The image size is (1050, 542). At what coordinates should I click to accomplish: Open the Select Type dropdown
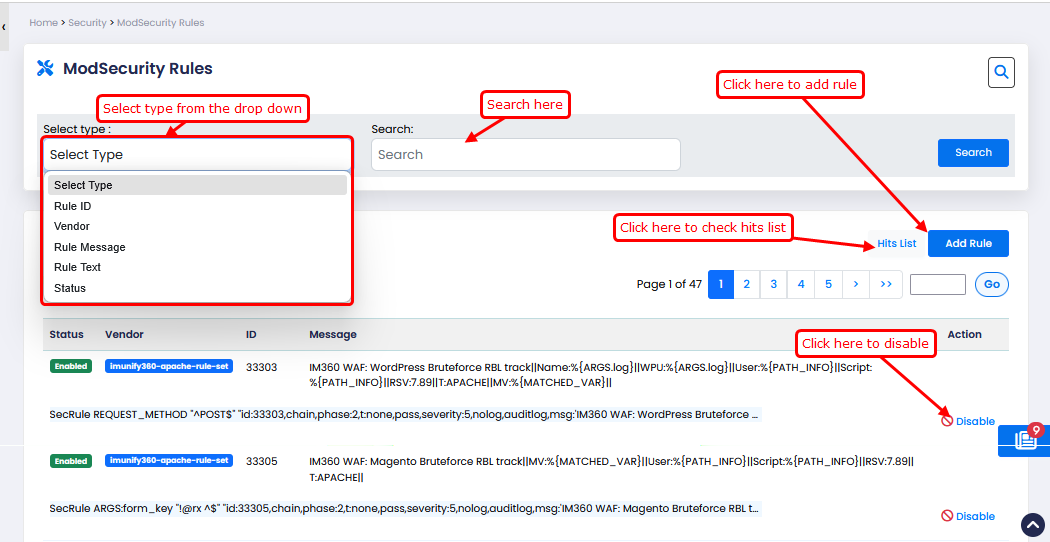point(197,155)
